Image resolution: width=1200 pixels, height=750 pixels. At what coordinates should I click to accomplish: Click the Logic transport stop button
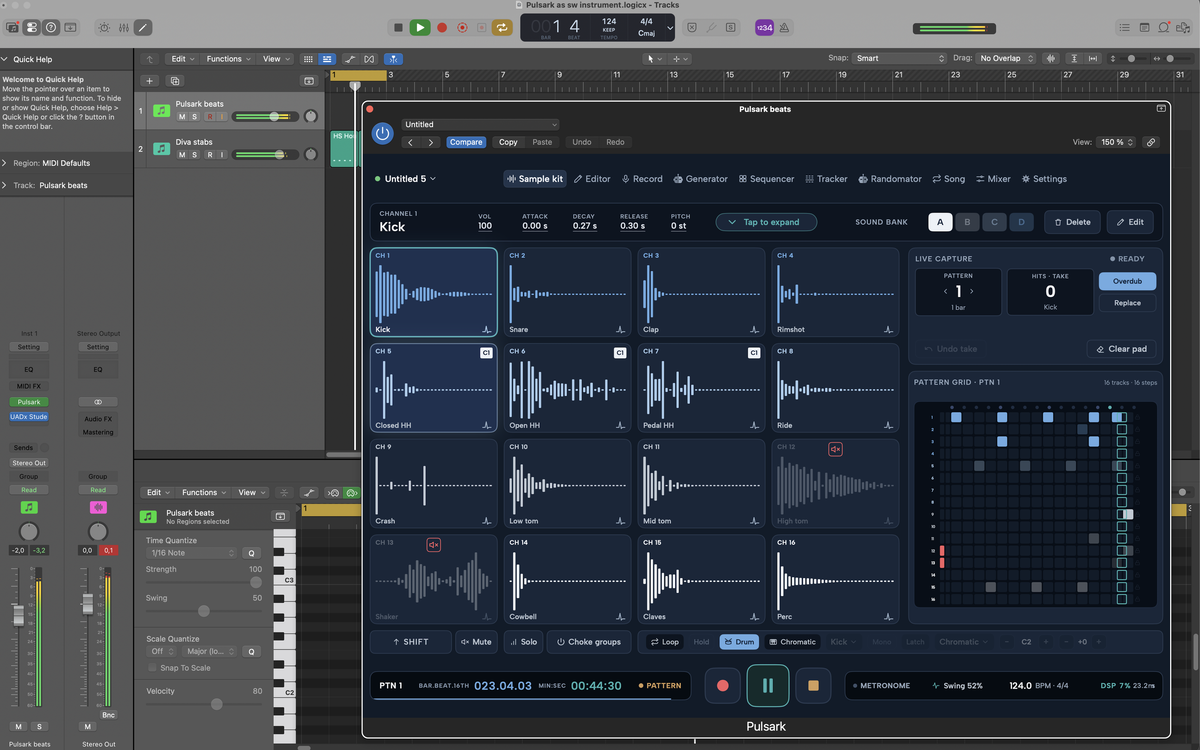pos(398,28)
